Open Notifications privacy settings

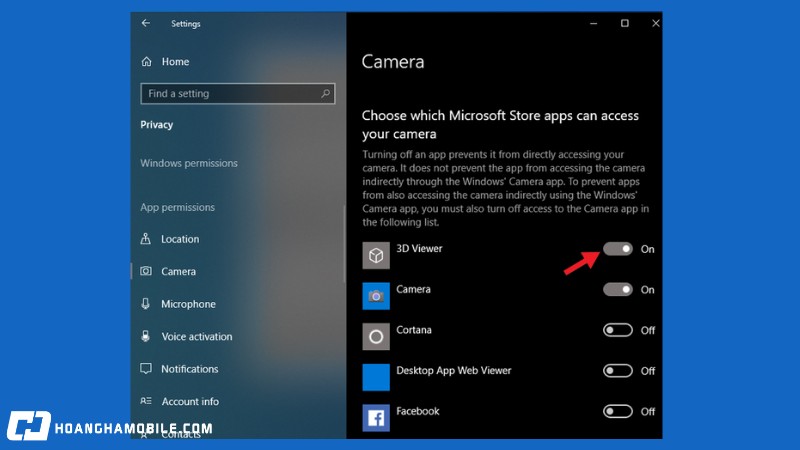click(x=190, y=369)
